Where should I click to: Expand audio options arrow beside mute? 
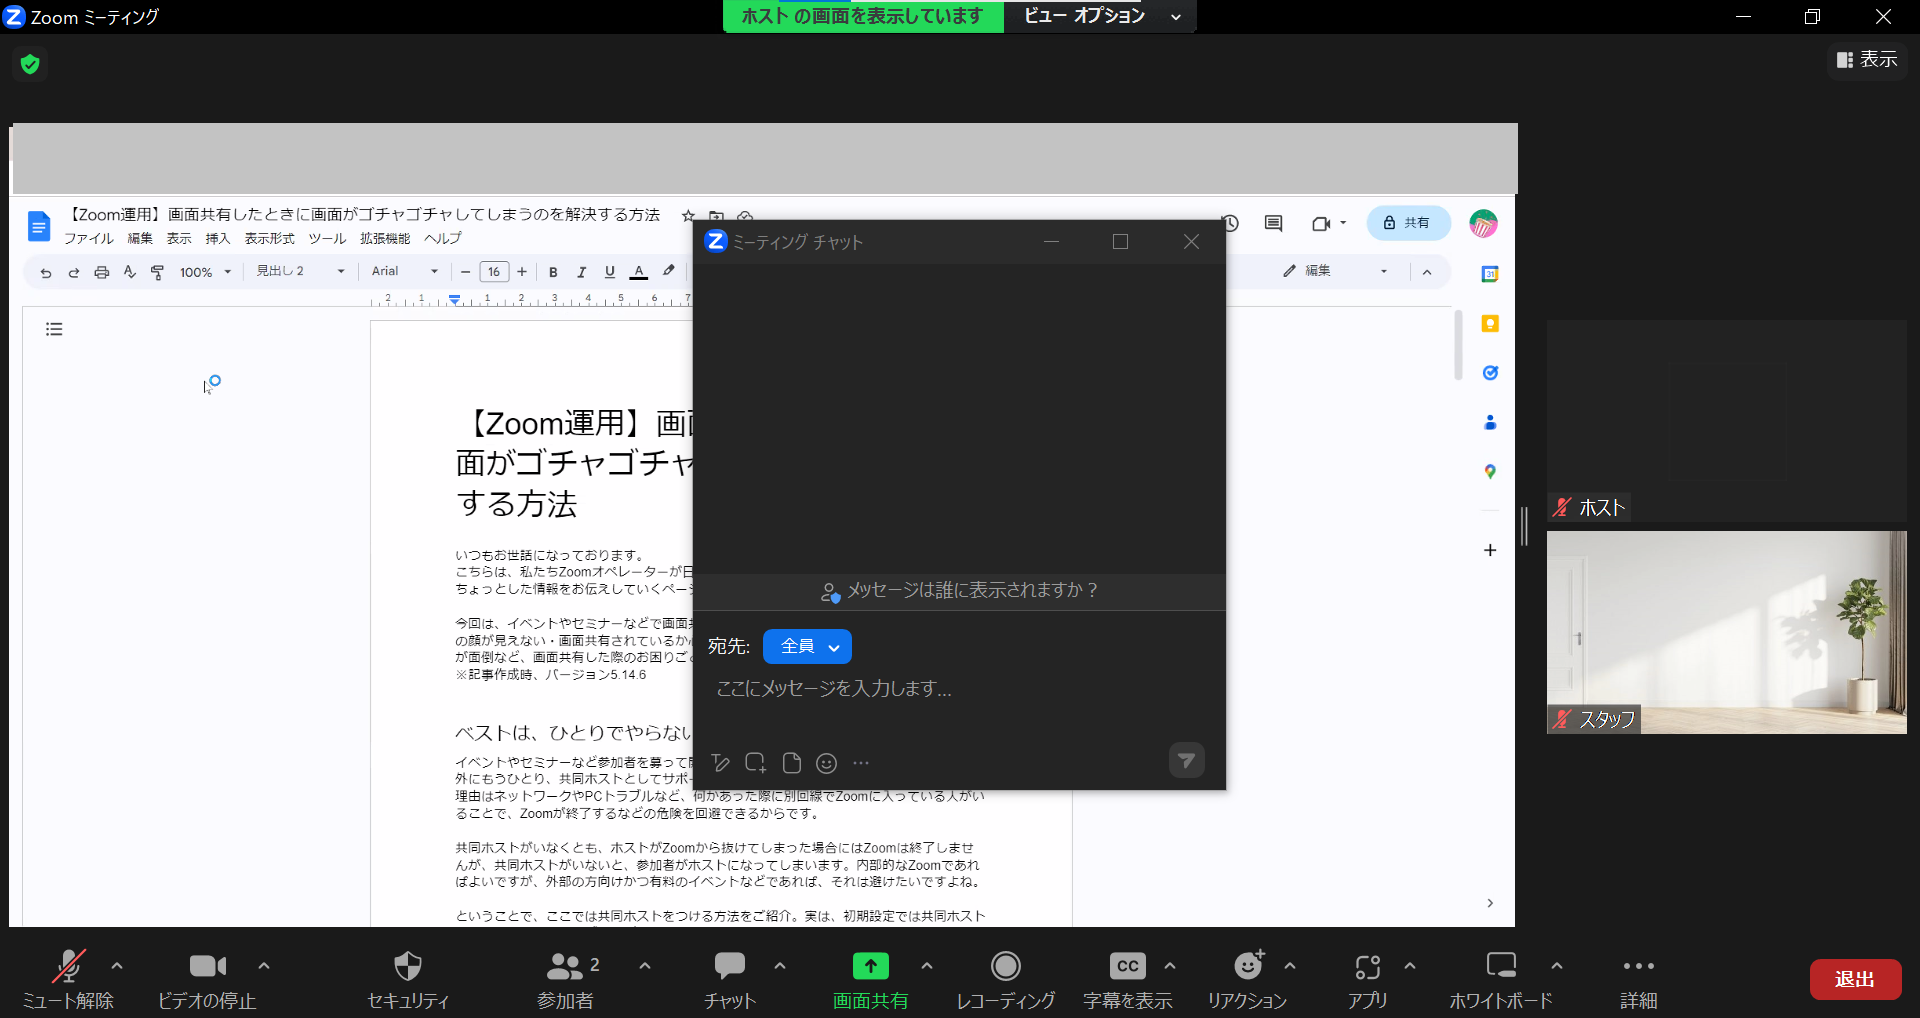pyautogui.click(x=117, y=966)
